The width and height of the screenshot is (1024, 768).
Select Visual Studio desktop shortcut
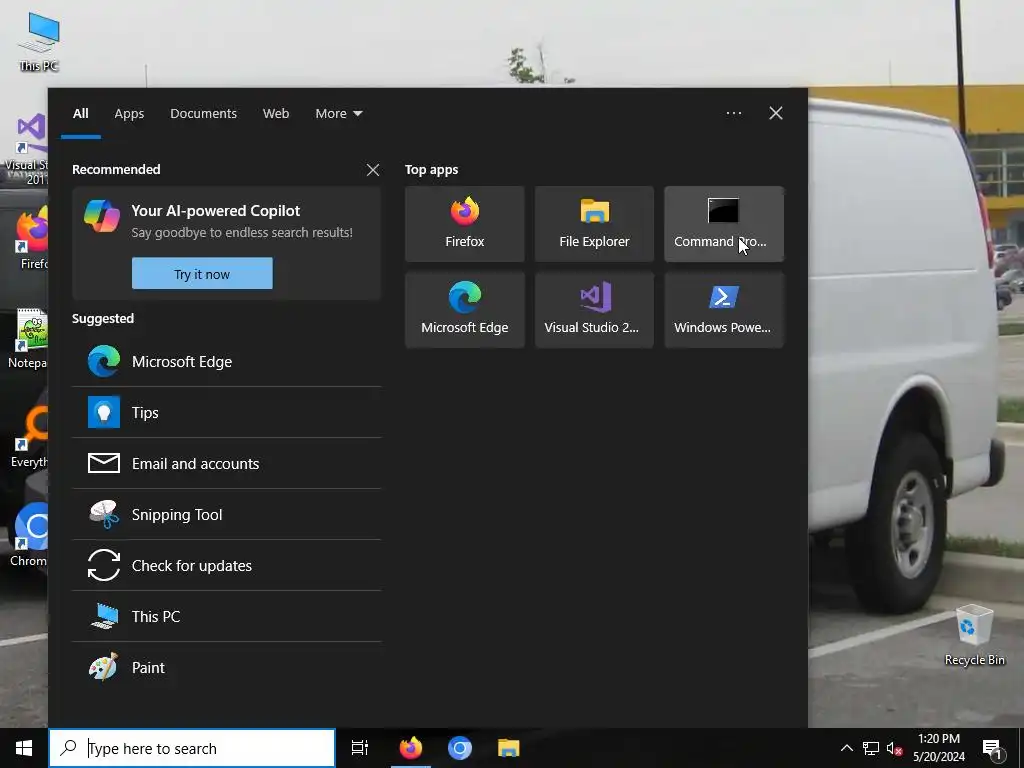pyautogui.click(x=27, y=149)
